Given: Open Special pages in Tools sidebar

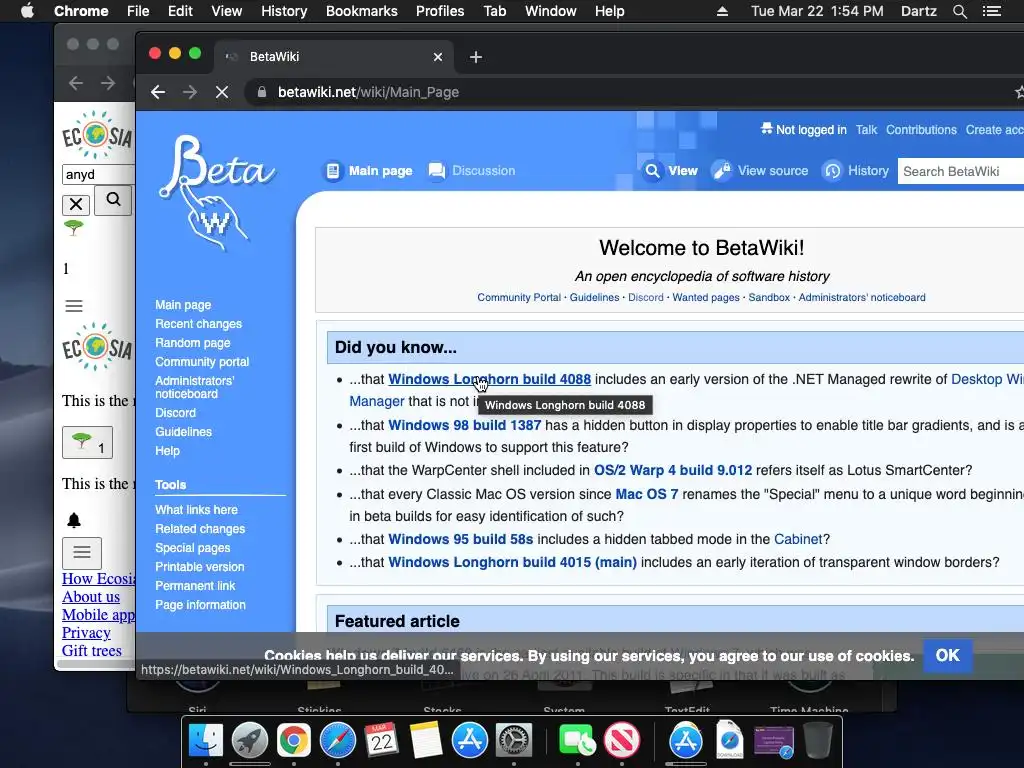Looking at the screenshot, I should click(193, 548).
